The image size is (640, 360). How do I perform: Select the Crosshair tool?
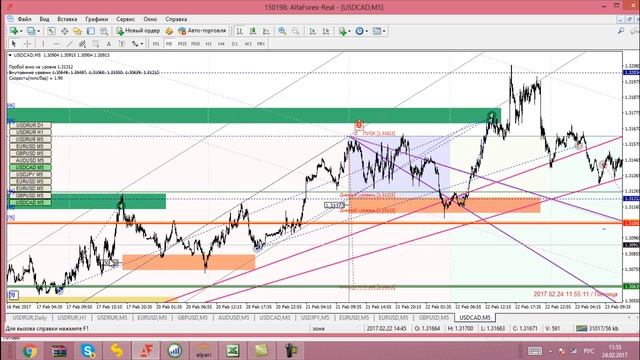click(x=27, y=44)
